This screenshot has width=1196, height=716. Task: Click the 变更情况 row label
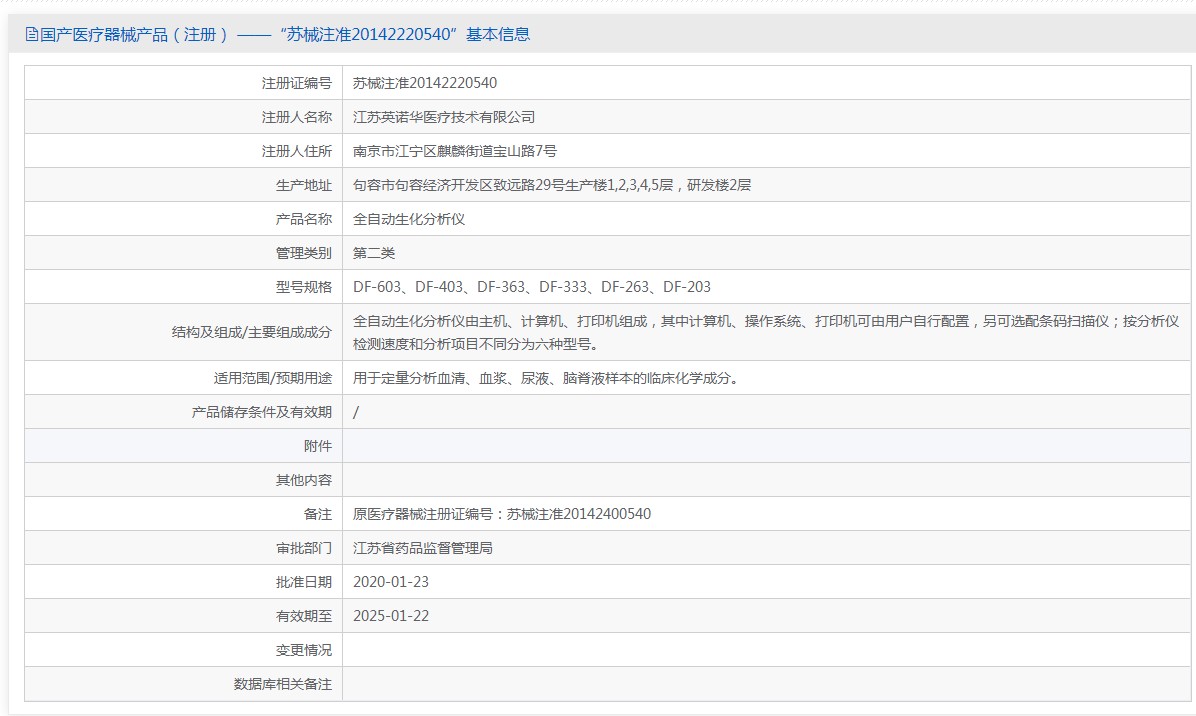303,650
